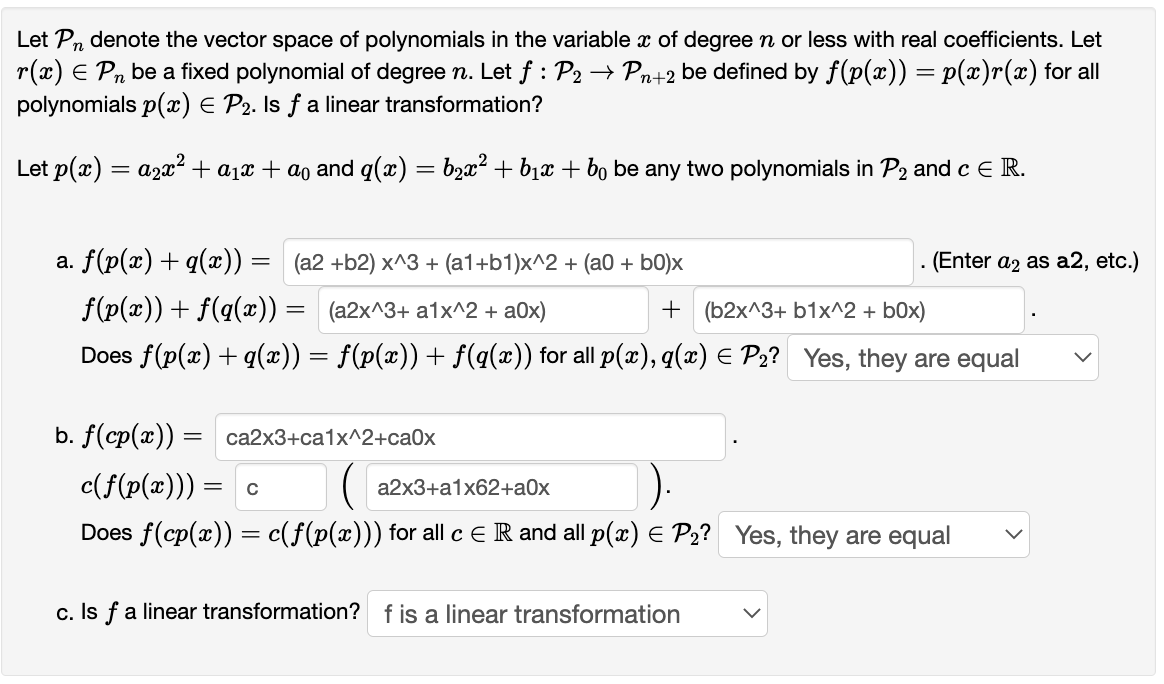Click the small 'c' coefficient input box
Image resolution: width=1164 pixels, height=684 pixels.
[x=280, y=486]
